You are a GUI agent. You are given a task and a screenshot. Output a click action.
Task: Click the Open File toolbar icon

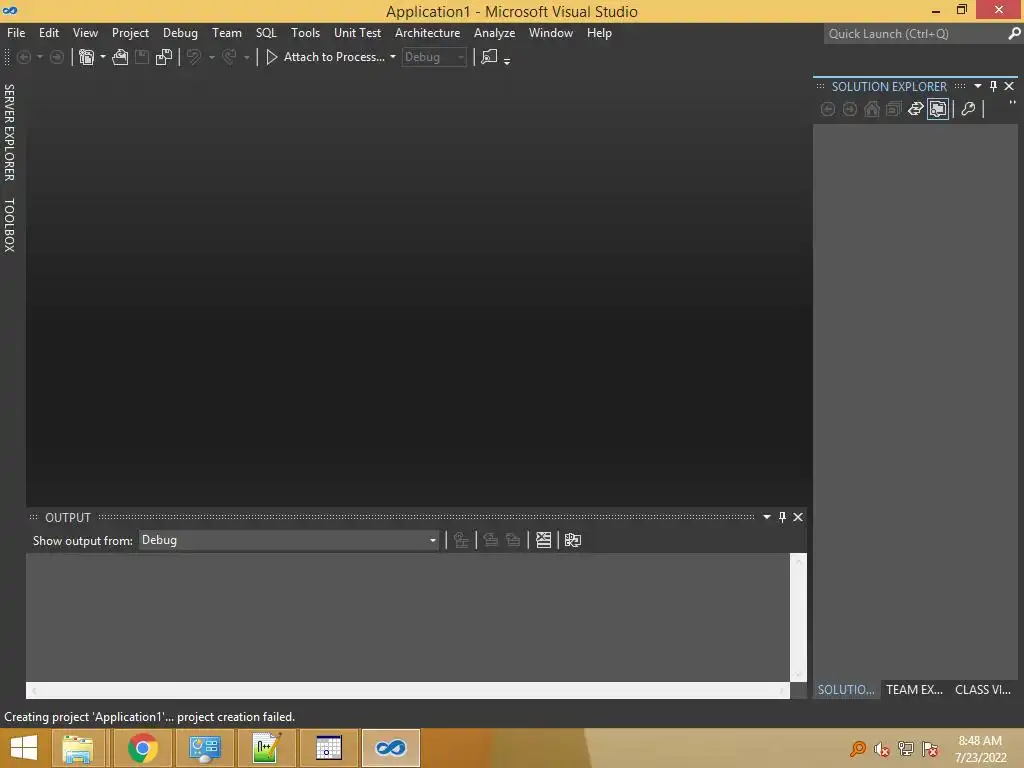(x=120, y=57)
